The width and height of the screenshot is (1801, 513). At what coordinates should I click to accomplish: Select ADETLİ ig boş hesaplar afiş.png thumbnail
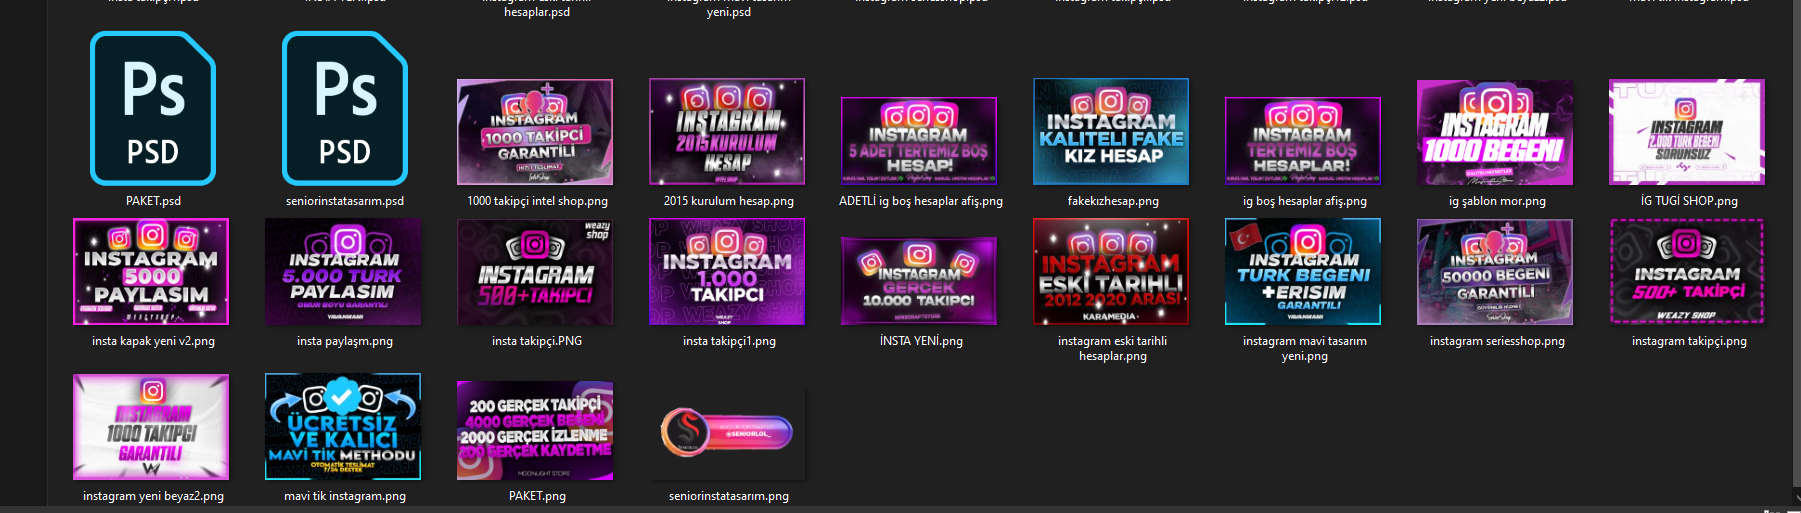[919, 141]
